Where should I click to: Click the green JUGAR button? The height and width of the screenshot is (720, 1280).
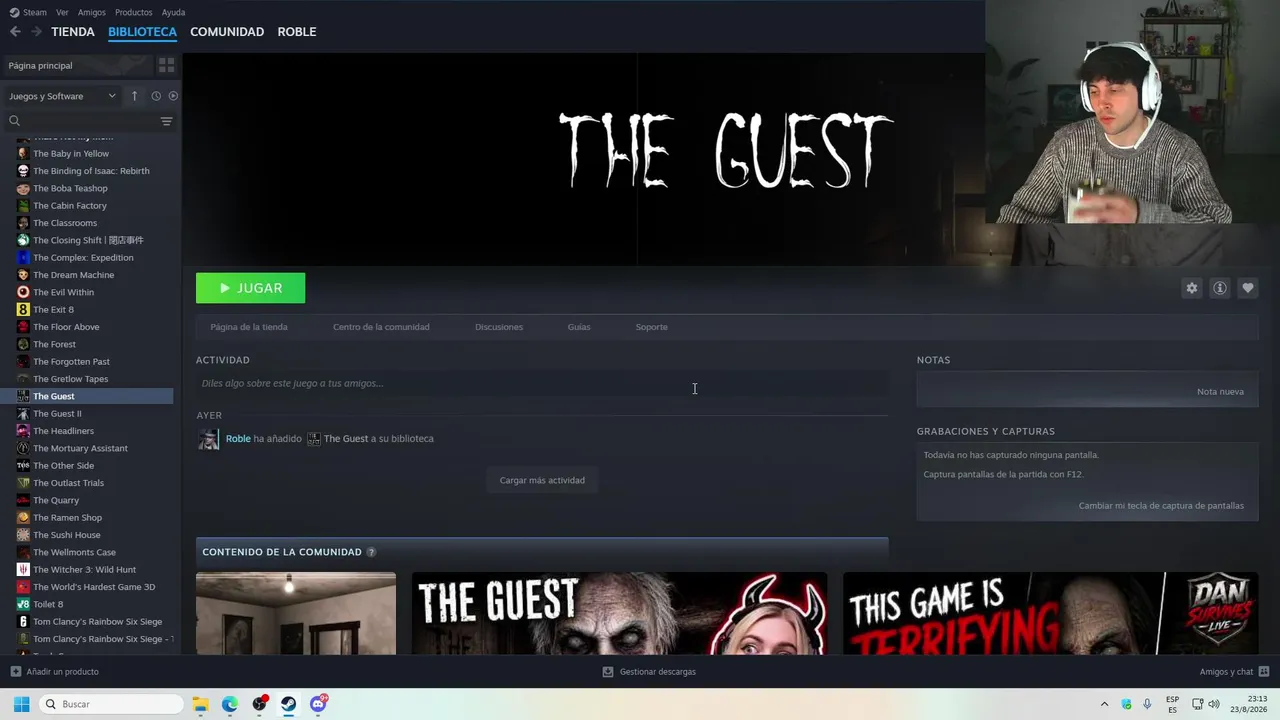pos(251,288)
